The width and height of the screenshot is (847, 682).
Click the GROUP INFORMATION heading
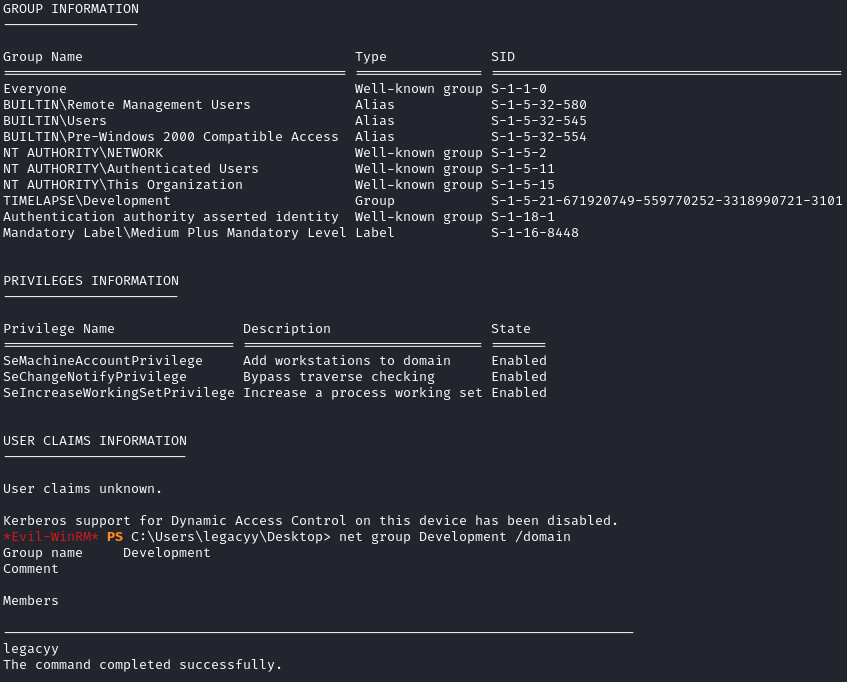pos(71,9)
